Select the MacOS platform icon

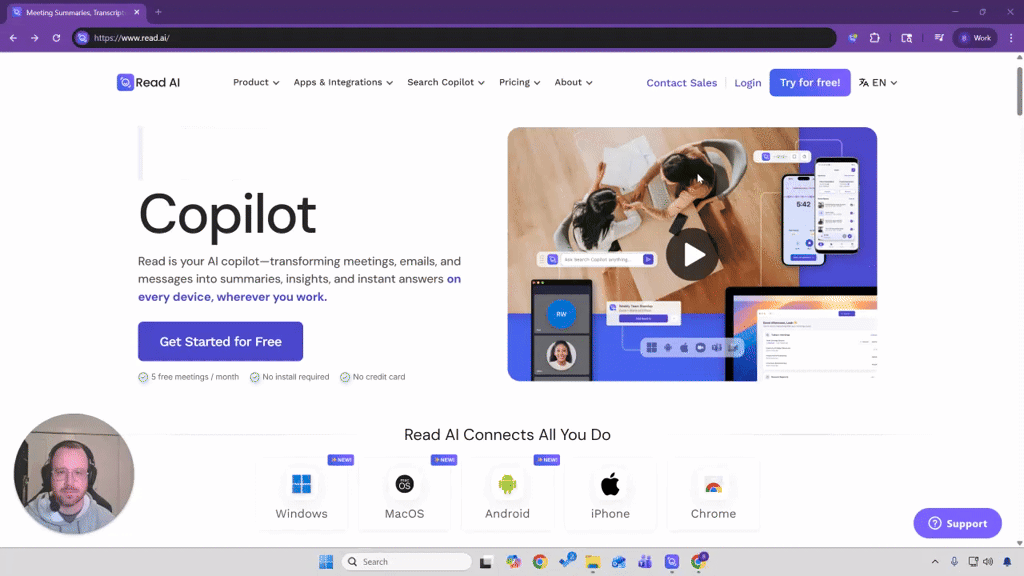coord(404,485)
